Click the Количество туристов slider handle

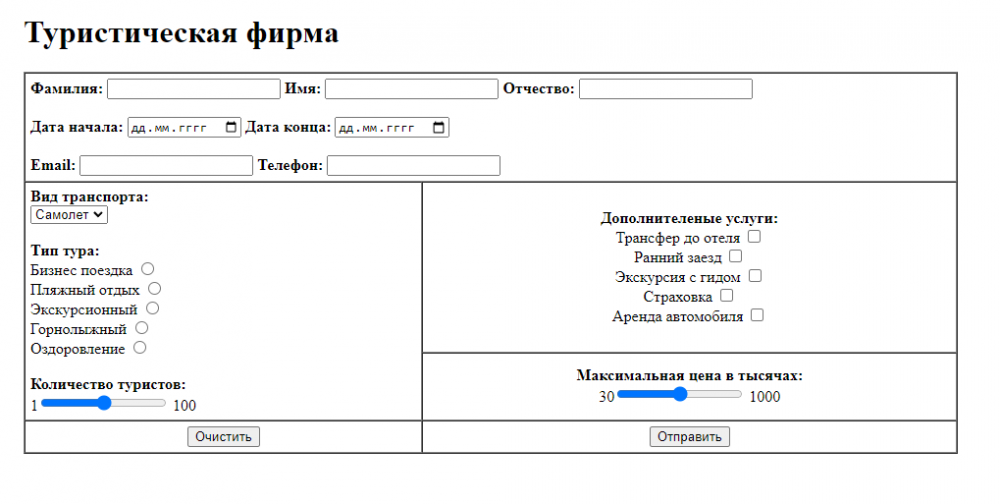click(x=104, y=403)
